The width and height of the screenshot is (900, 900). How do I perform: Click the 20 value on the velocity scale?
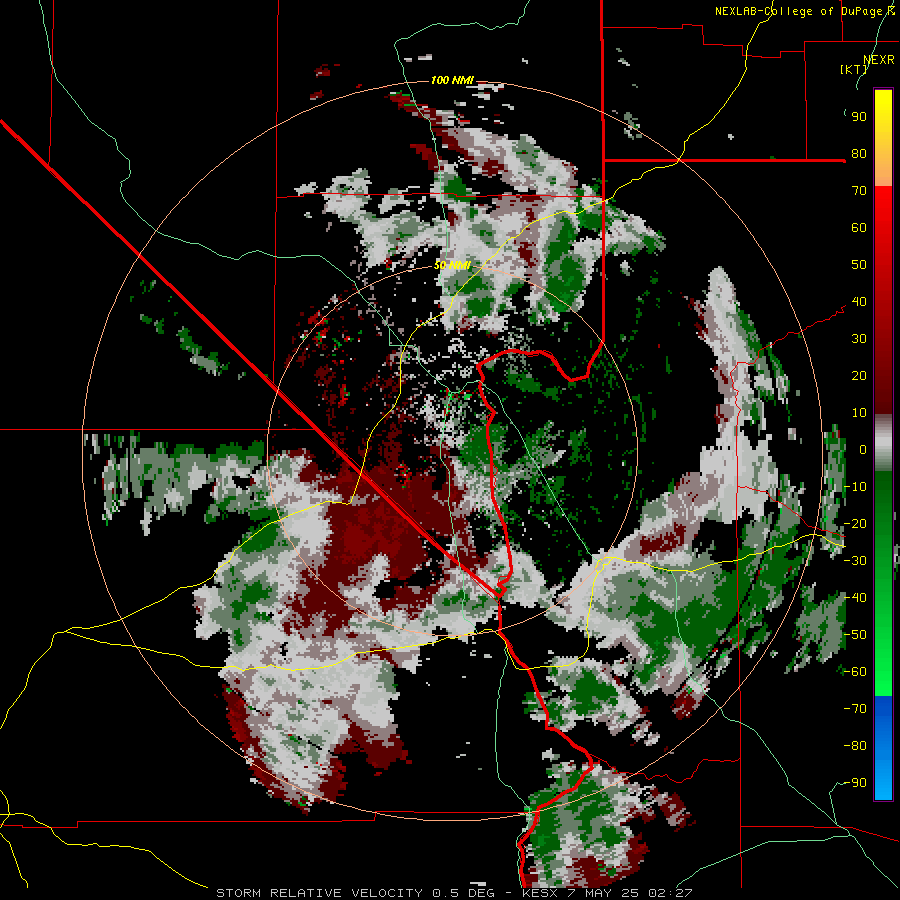(859, 375)
